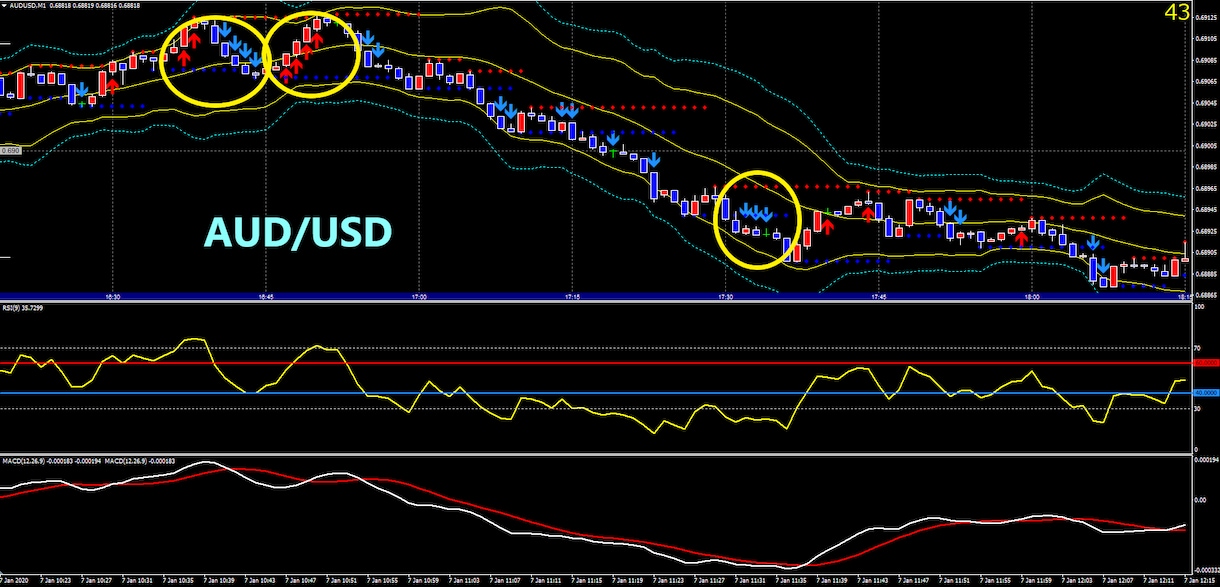This screenshot has height=587, width=1220.
Task: Click the 7 Jan 11:35 timestamp label
Action: pyautogui.click(x=793, y=580)
